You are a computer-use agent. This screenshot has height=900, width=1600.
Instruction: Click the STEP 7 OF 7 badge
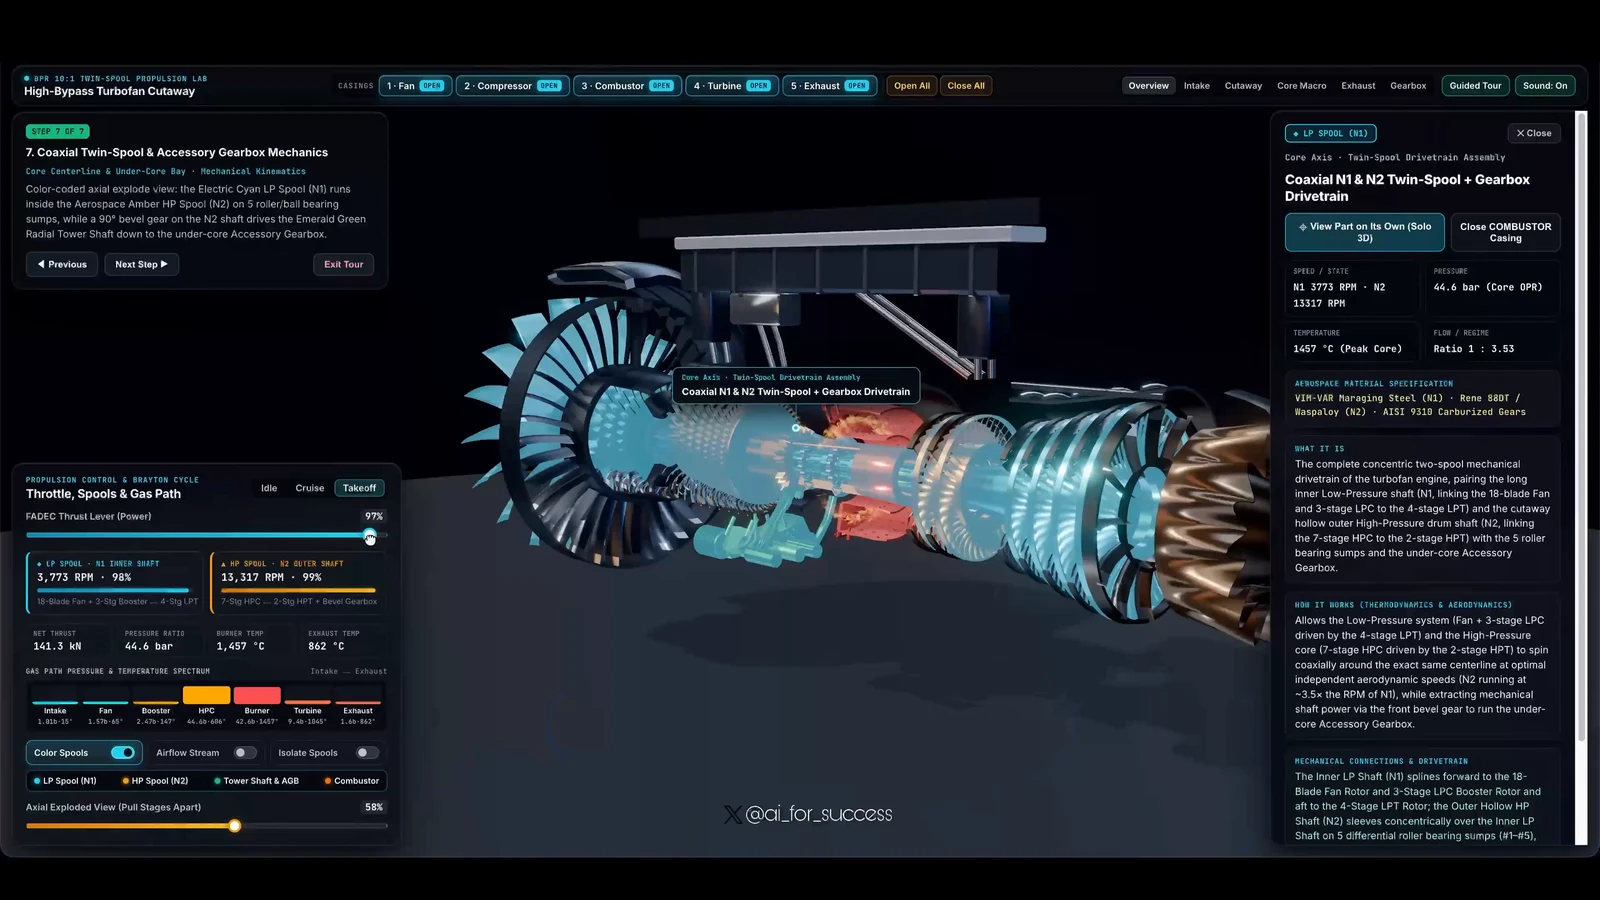click(58, 131)
